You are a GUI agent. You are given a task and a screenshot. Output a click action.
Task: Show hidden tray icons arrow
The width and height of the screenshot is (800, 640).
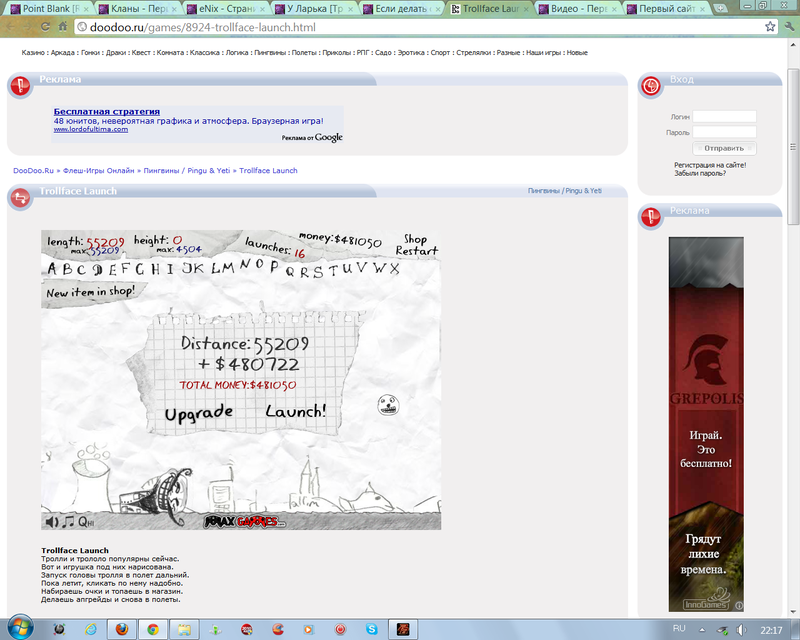[x=702, y=630]
